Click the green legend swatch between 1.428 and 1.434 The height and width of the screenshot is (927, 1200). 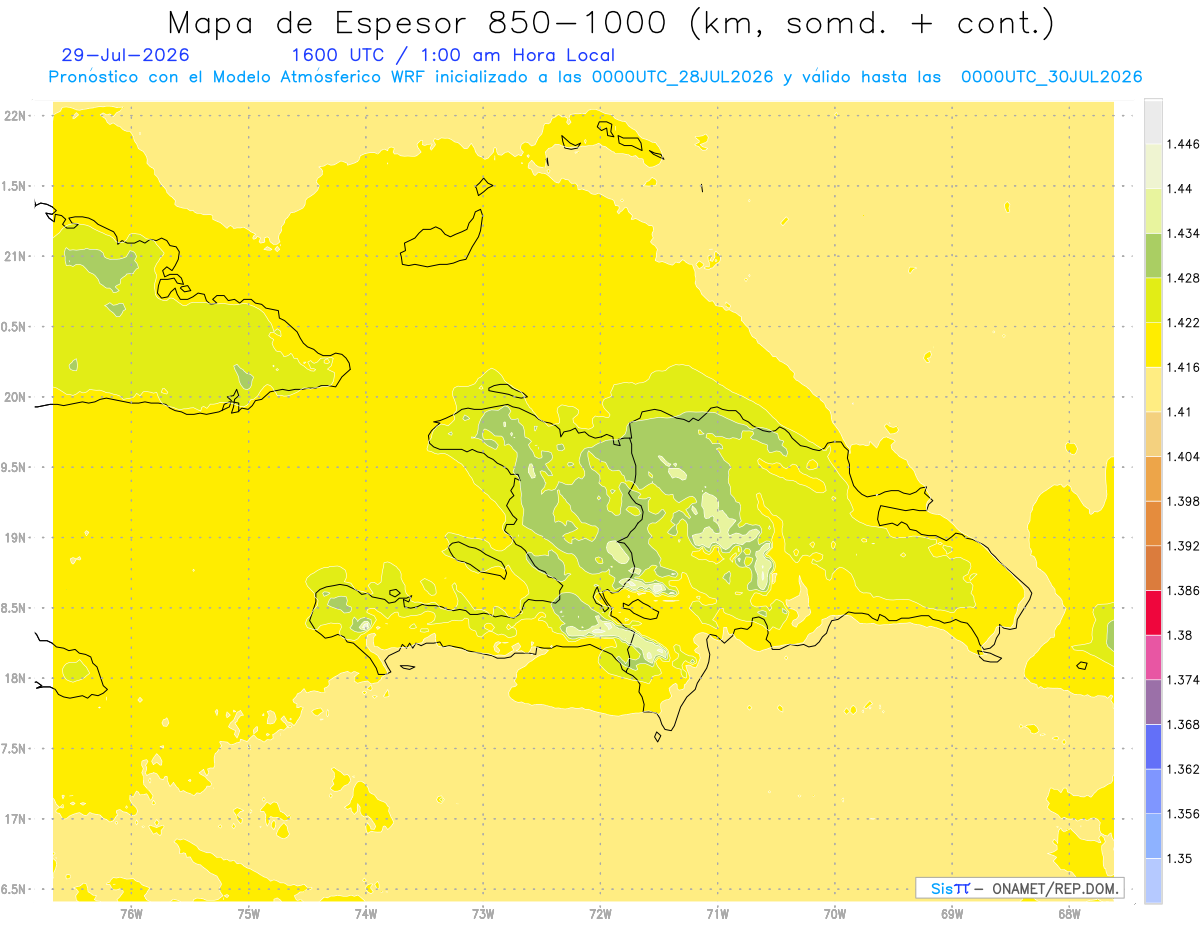(1153, 255)
